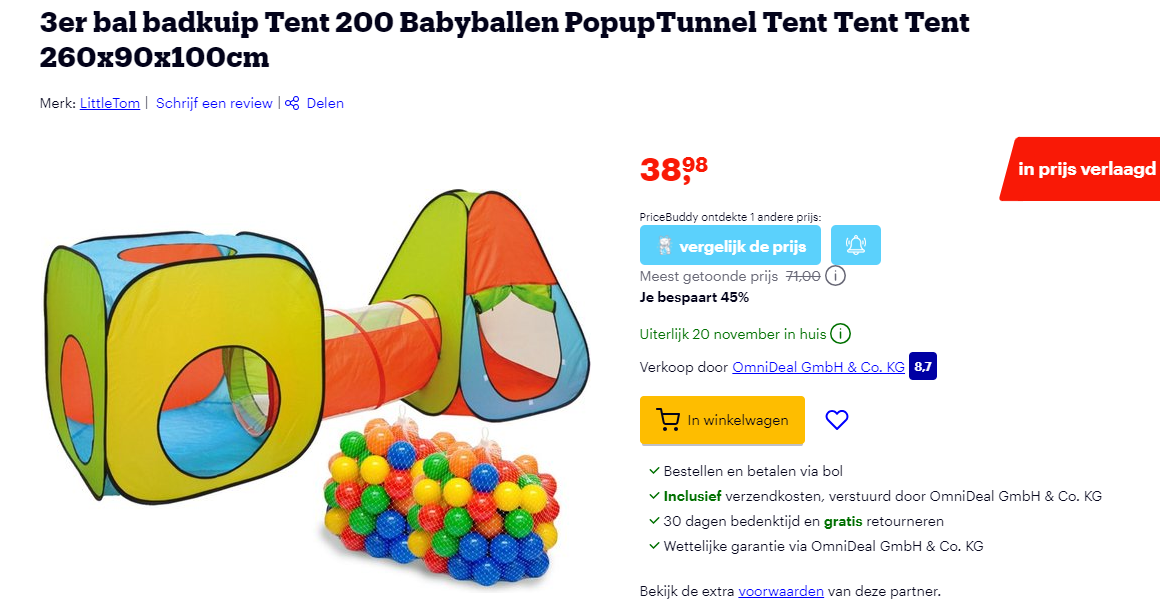Click the Je bespaart 45% text

point(694,297)
